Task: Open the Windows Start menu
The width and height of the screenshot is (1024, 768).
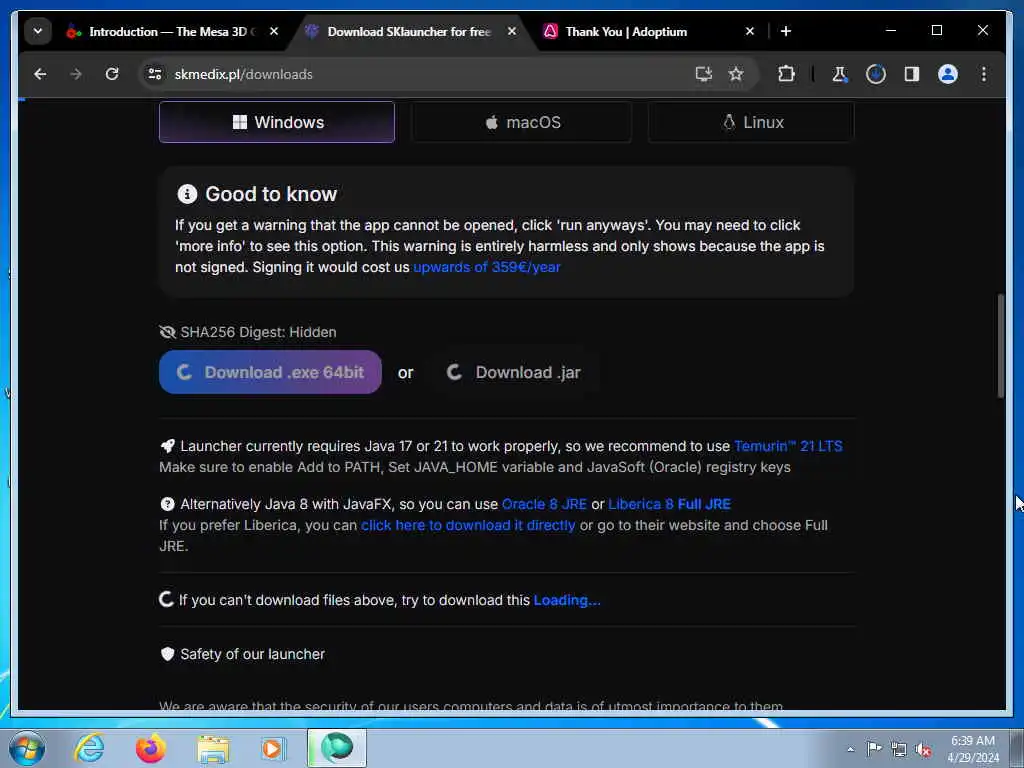Action: point(27,748)
